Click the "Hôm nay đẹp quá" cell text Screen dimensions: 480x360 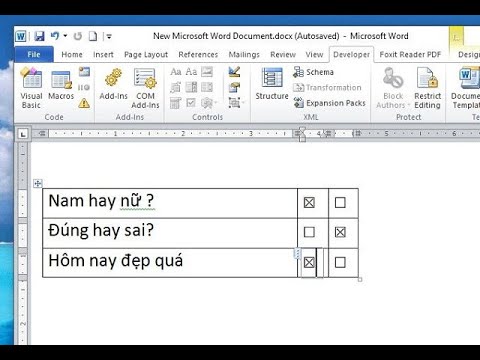pos(116,261)
